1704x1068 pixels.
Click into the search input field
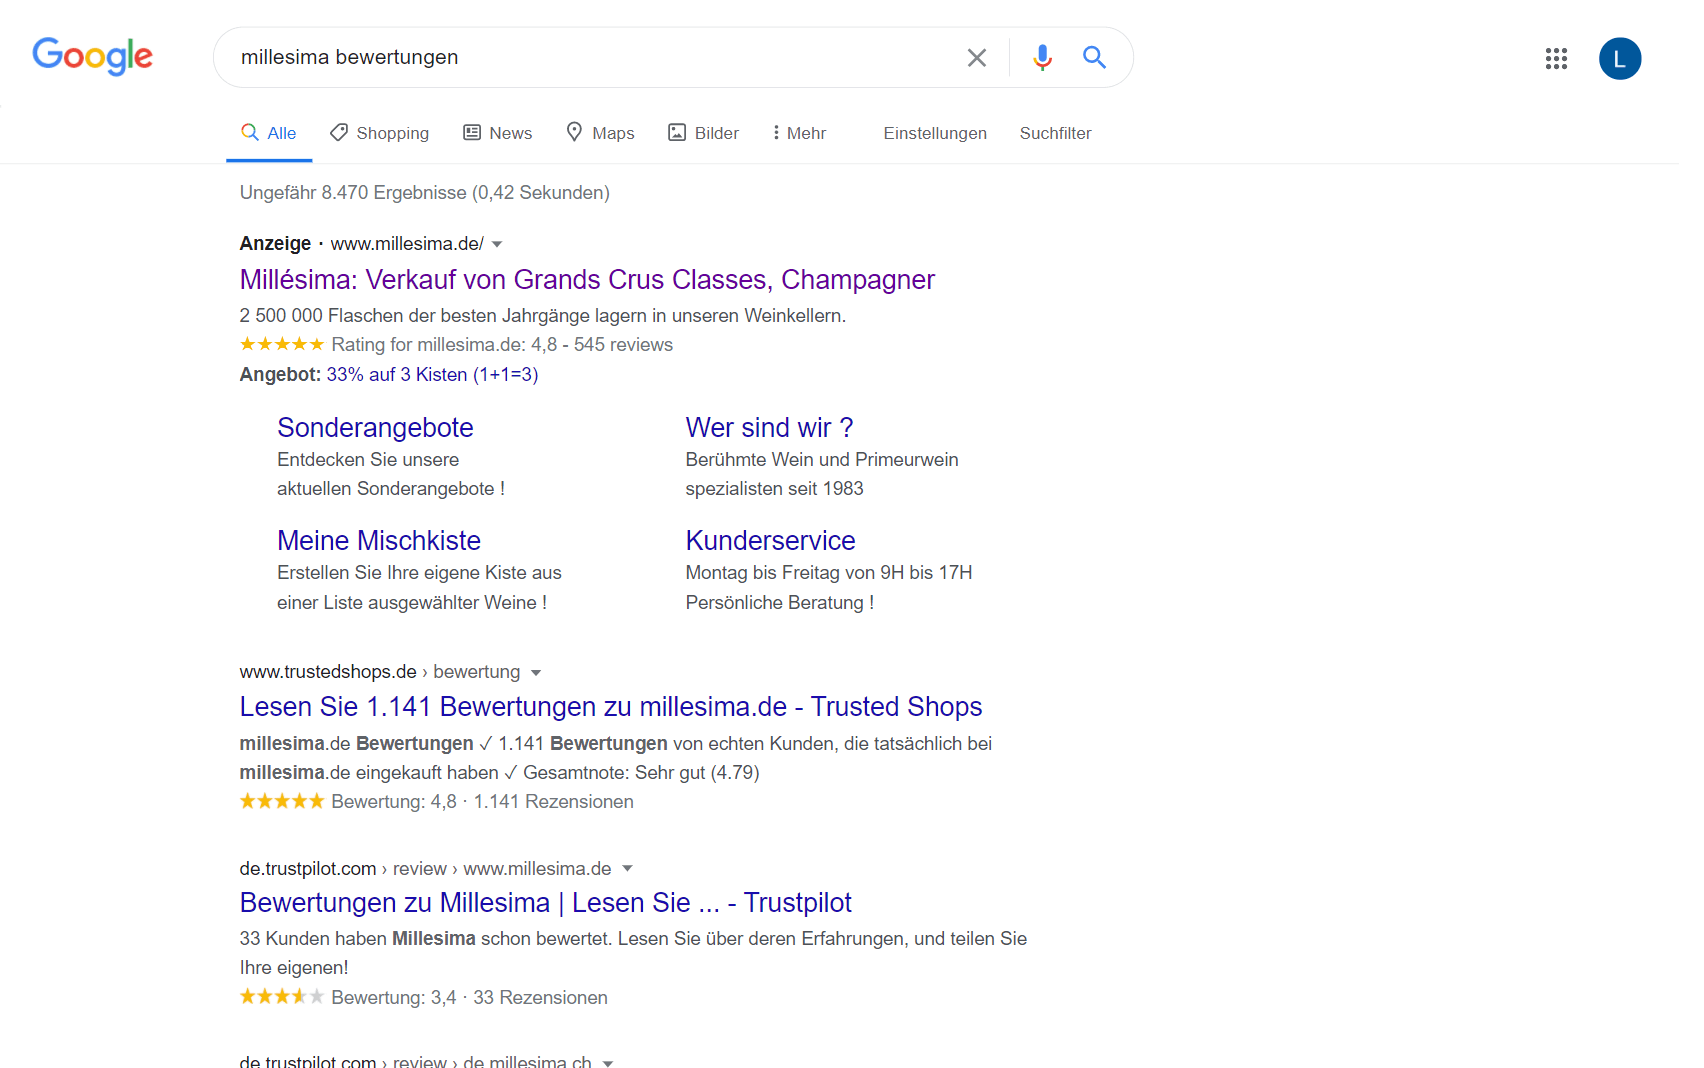(x=590, y=57)
